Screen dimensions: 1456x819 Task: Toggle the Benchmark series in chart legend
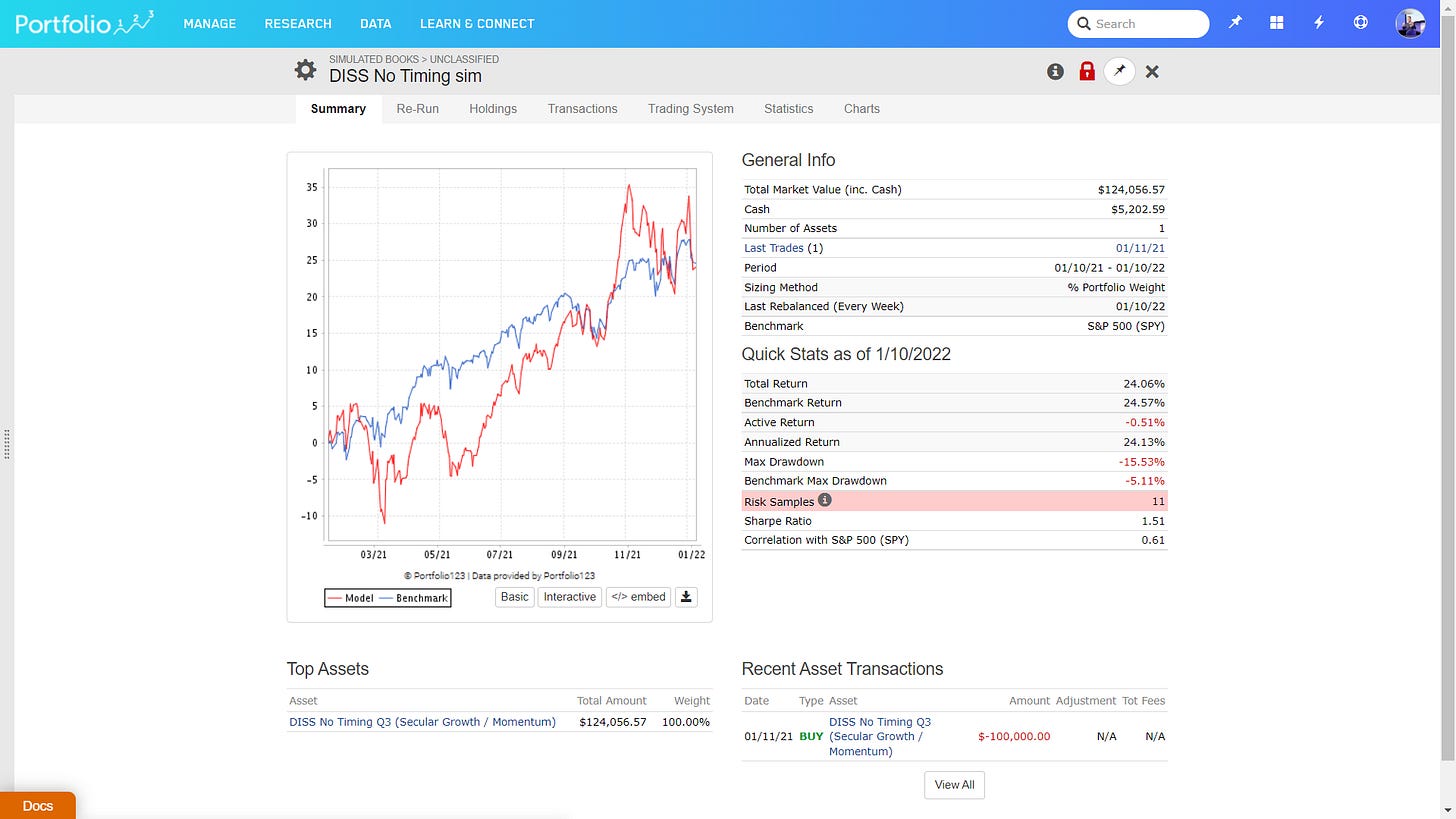413,598
